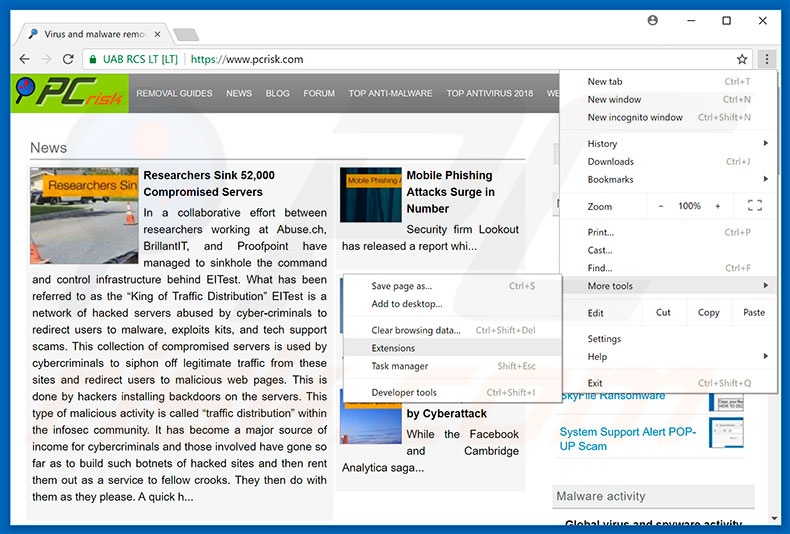Open TOP ANTIVIRUS 2018 nav link

point(490,93)
